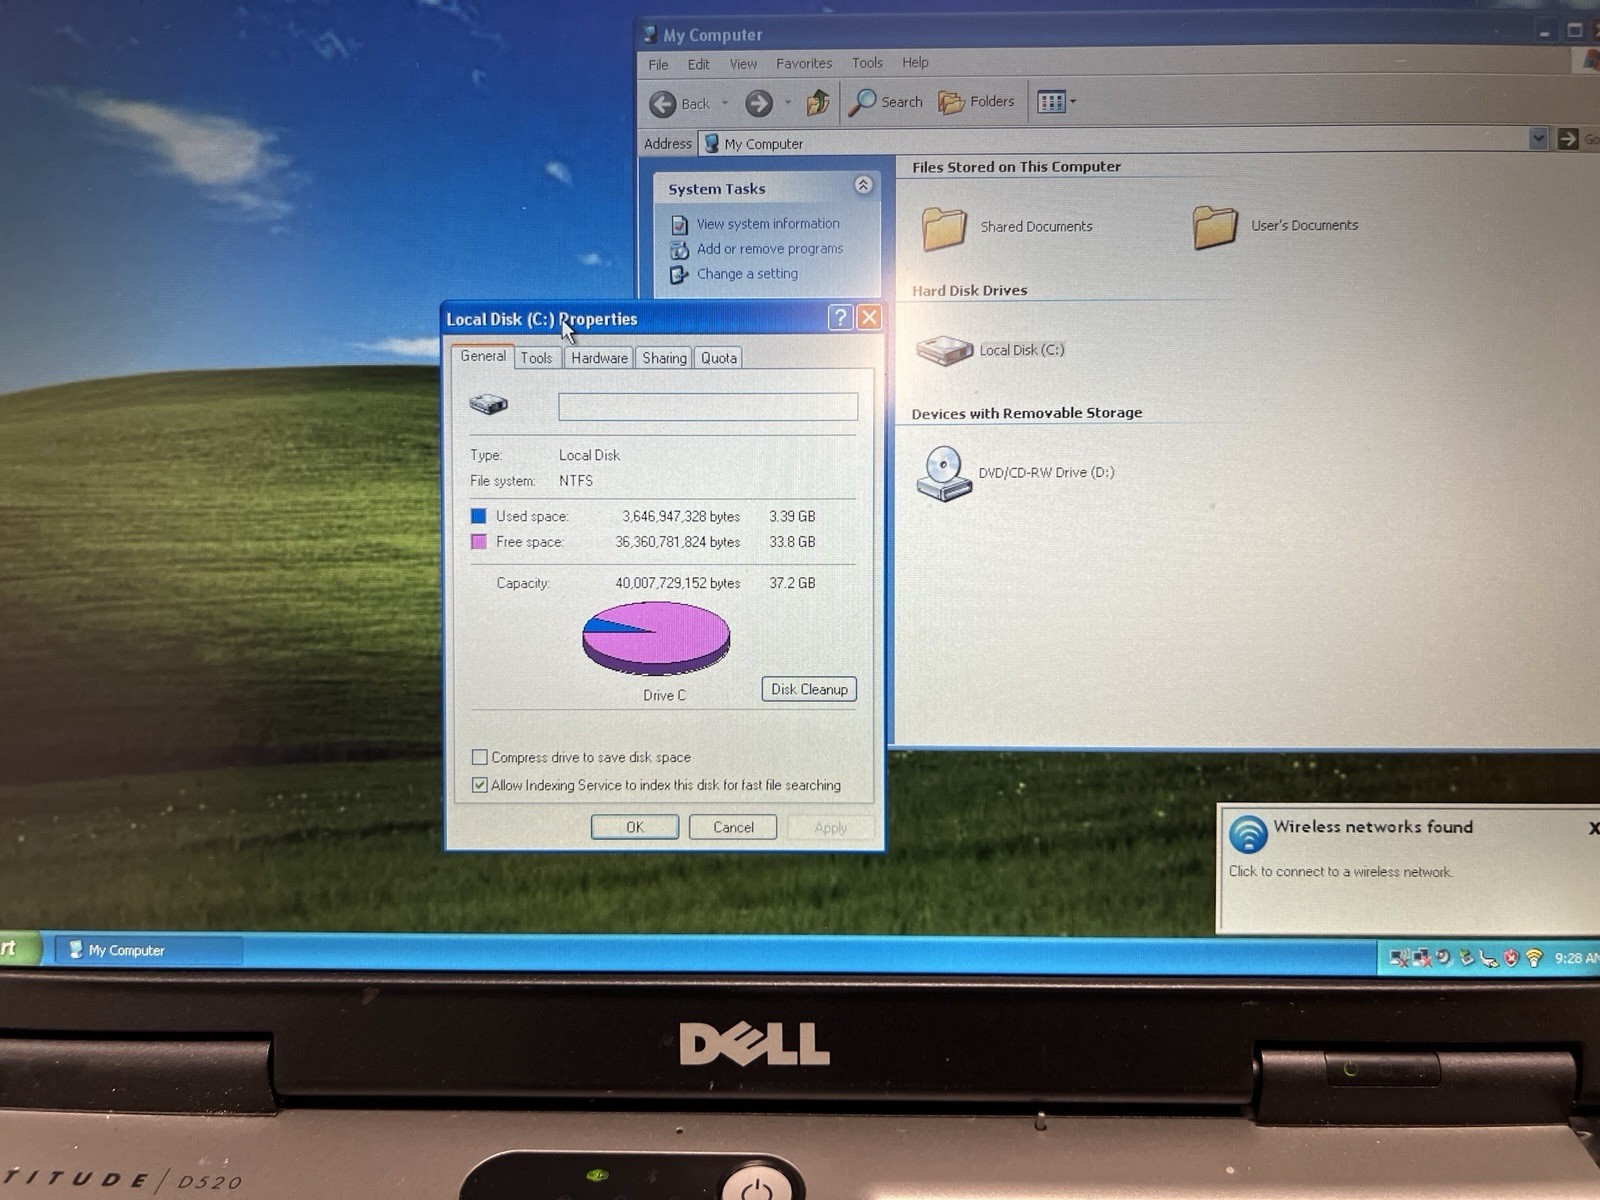
Task: Click the Apply button
Action: 830,828
